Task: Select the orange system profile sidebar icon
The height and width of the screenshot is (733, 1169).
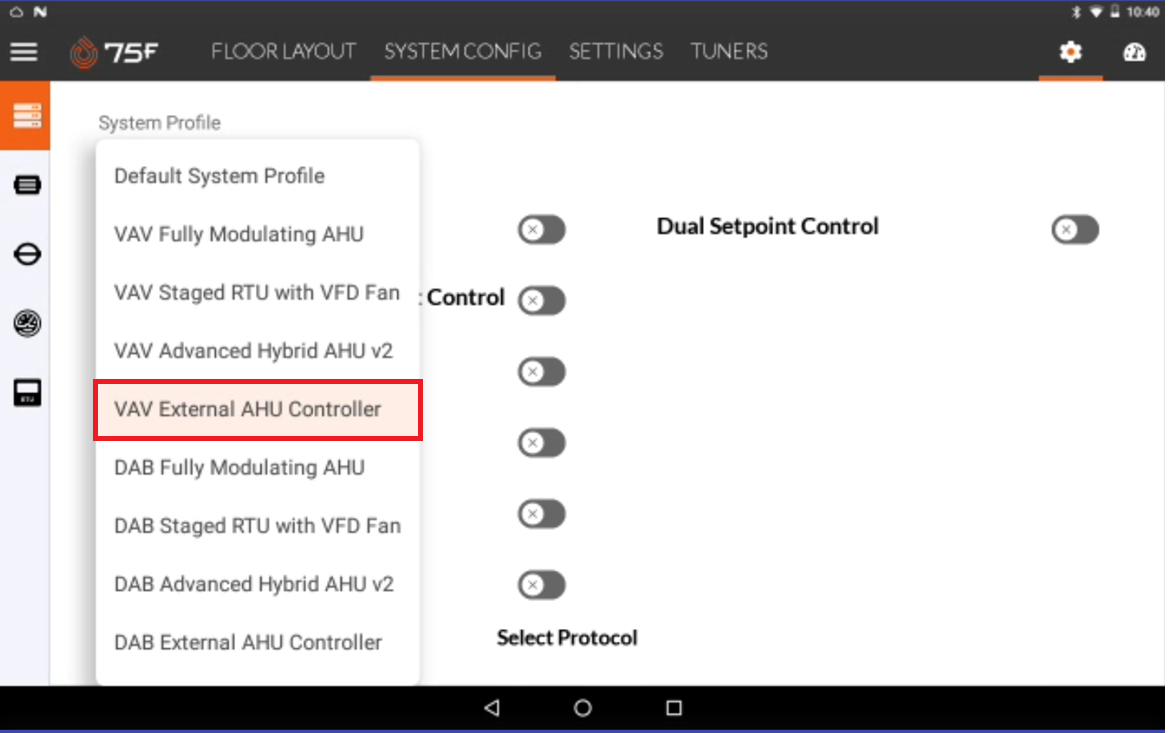Action: click(x=25, y=116)
